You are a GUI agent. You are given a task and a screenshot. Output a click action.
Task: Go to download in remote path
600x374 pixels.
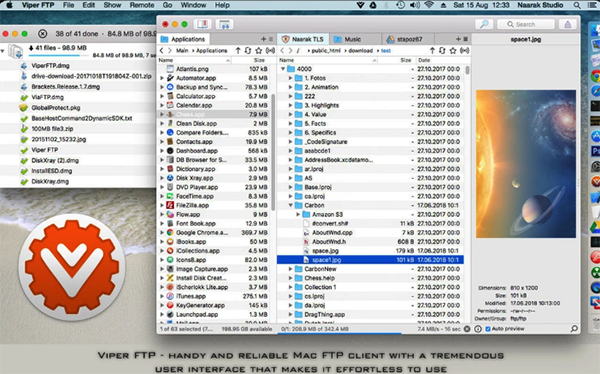360,51
